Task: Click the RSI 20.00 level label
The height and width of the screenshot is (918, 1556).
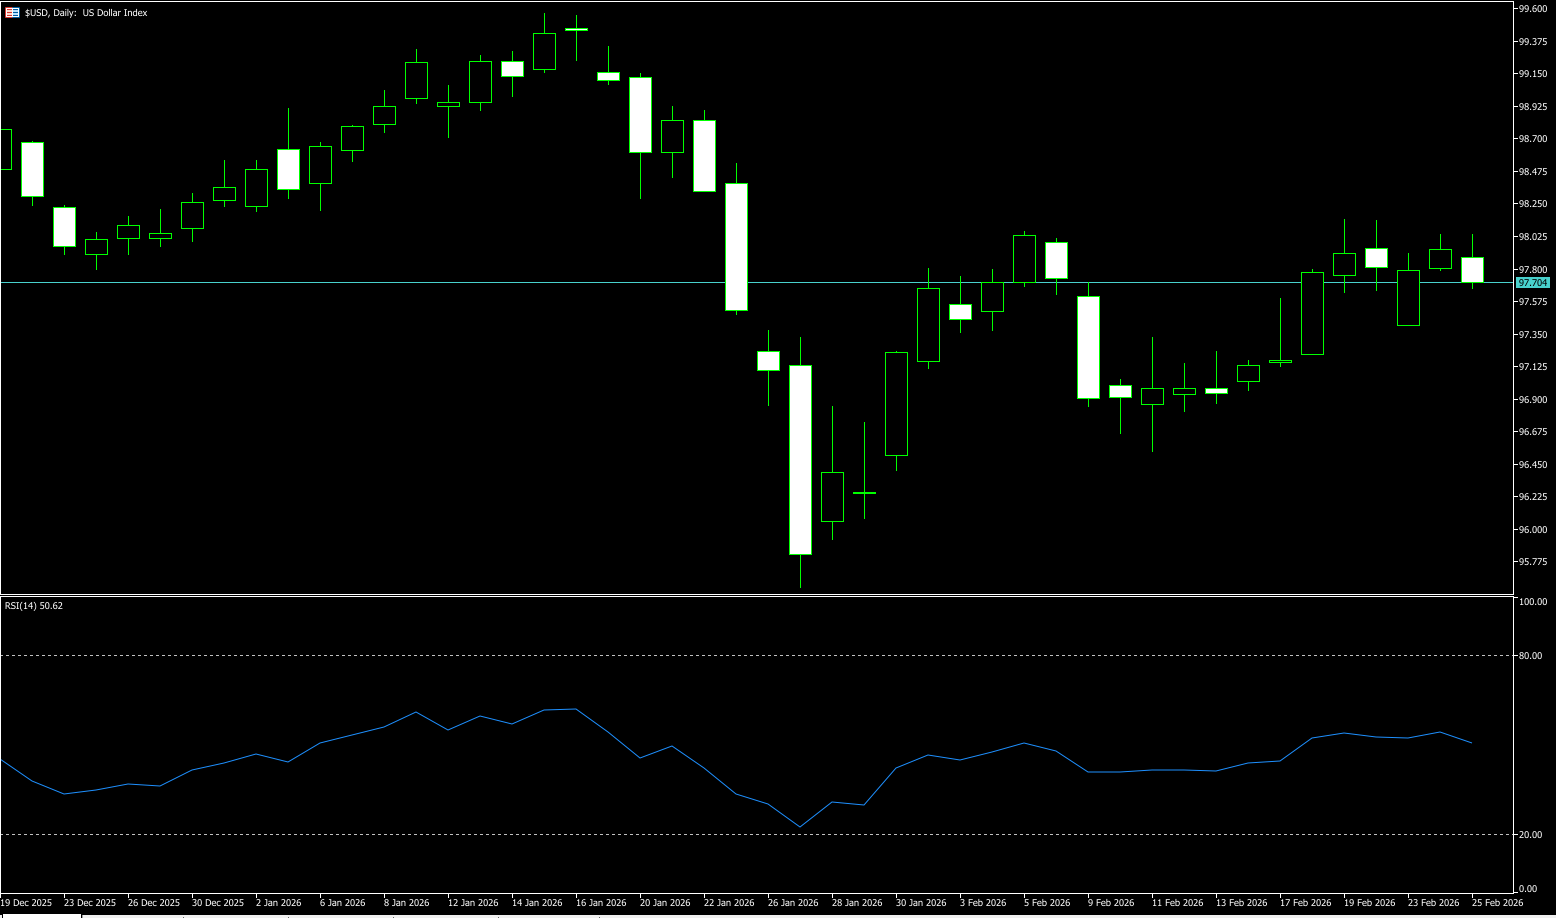Action: (x=1530, y=835)
